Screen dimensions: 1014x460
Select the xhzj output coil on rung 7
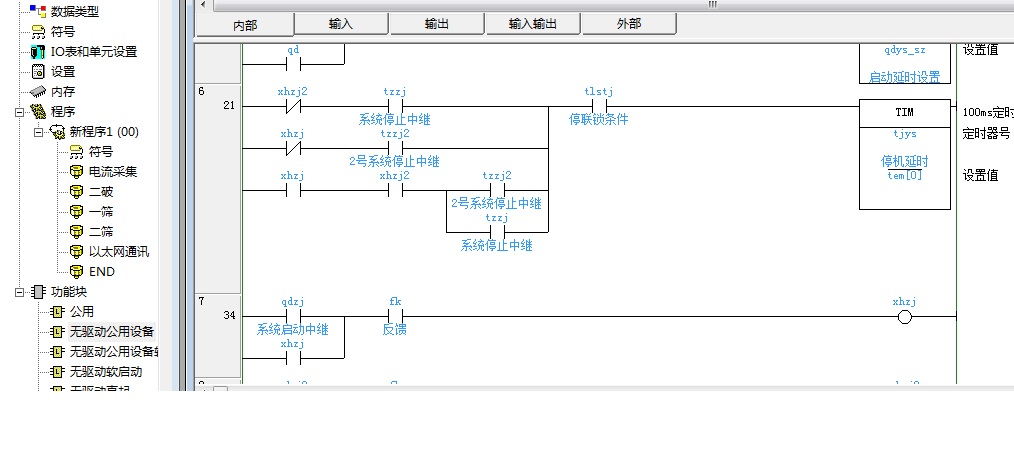click(904, 317)
